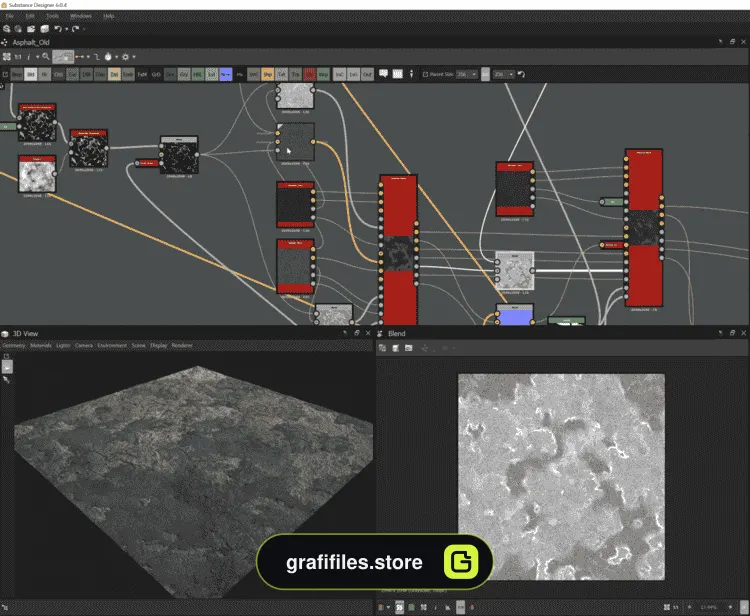
Task: Click the stopwatch timing icon in graph toolbar
Action: point(108,56)
